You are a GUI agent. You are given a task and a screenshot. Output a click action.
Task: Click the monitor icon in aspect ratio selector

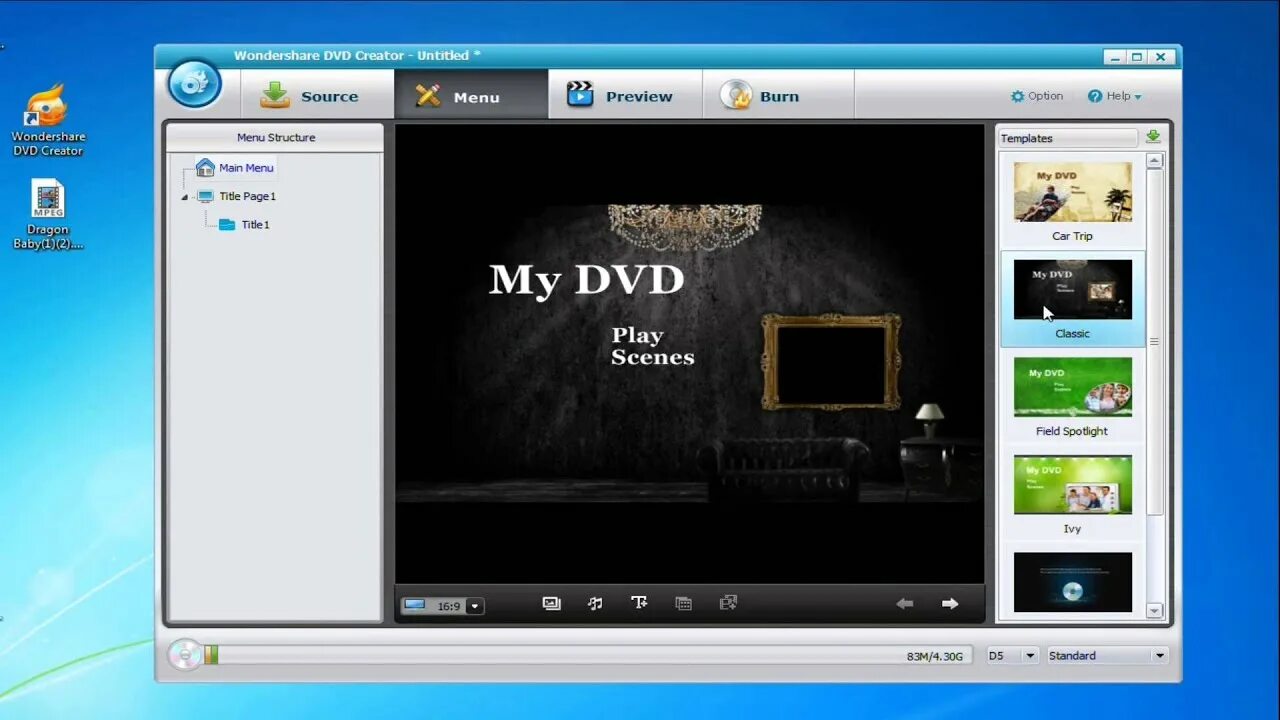pos(415,605)
